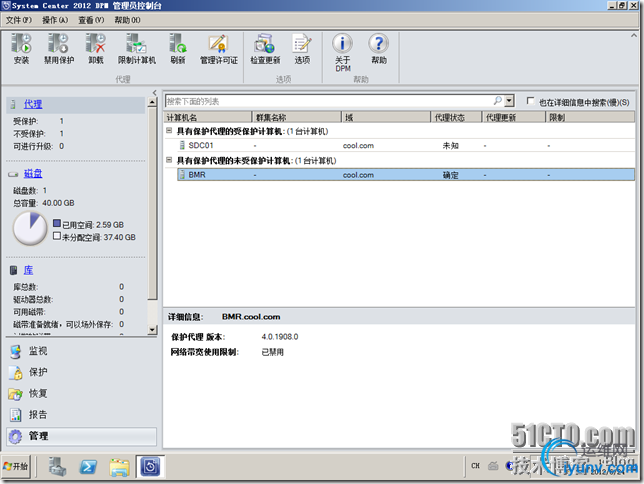Click the Recovery folder icon
Image resolution: width=644 pixels, height=484 pixels.
point(16,394)
